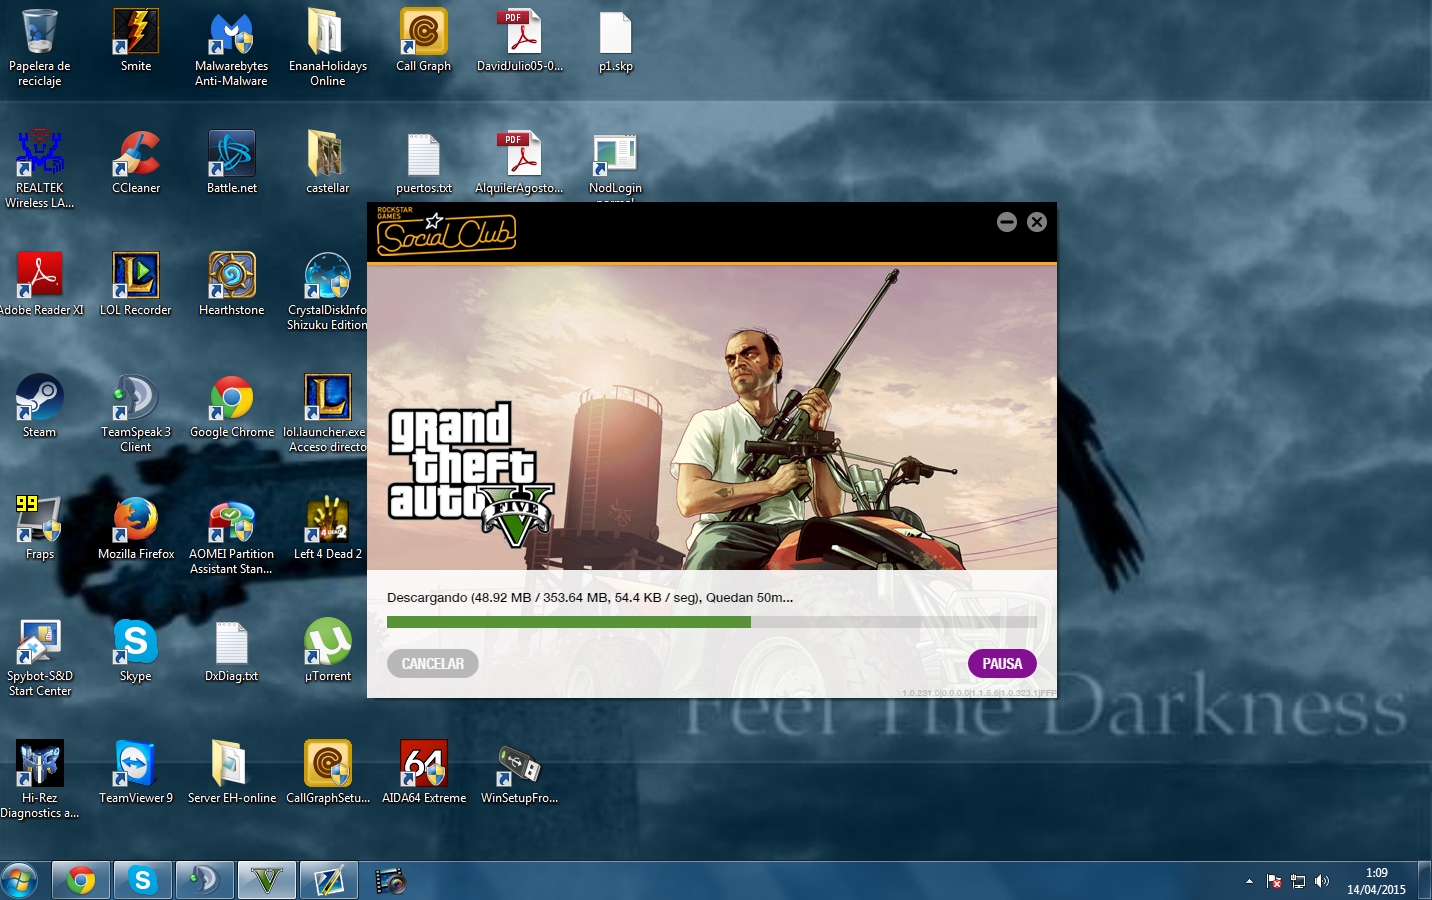
Task: Switch to GTA V taskbar button
Action: tap(267, 880)
